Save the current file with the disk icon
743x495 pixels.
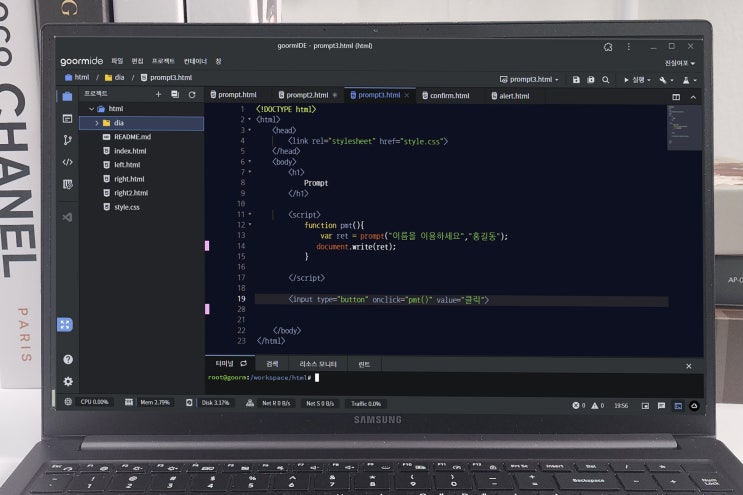[x=576, y=80]
